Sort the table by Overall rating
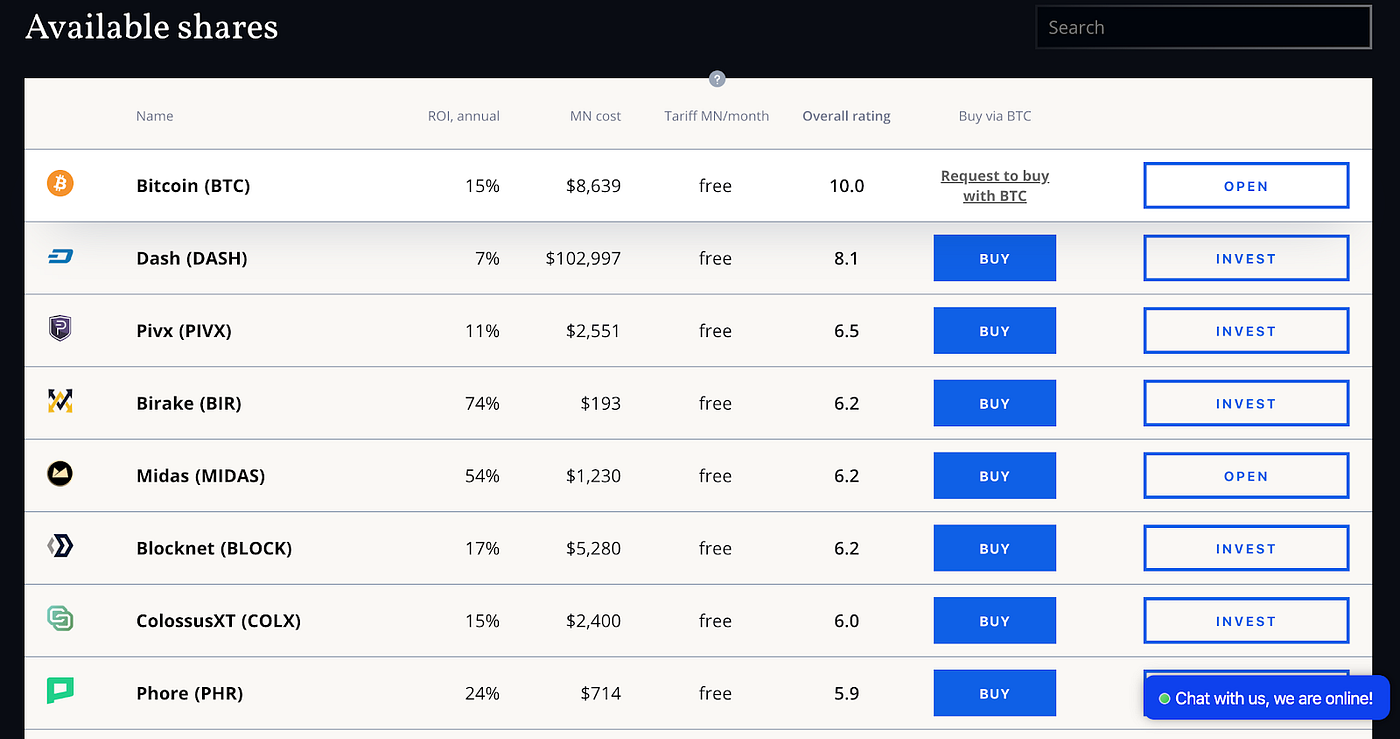The width and height of the screenshot is (1400, 739). point(846,115)
